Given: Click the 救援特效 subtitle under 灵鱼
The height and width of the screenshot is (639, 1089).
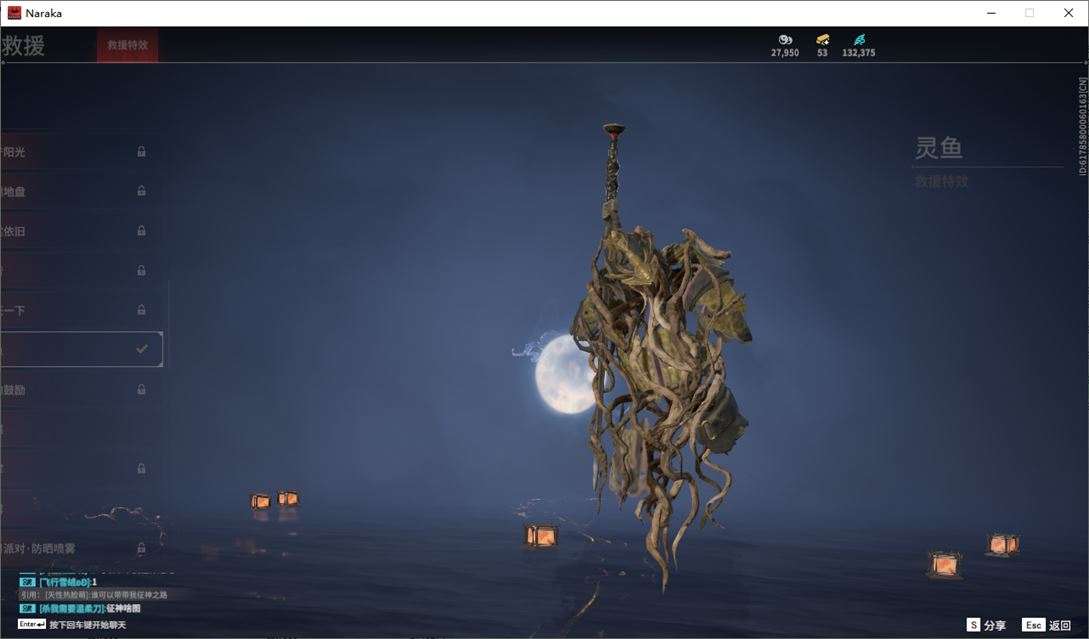Looking at the screenshot, I should tap(941, 182).
